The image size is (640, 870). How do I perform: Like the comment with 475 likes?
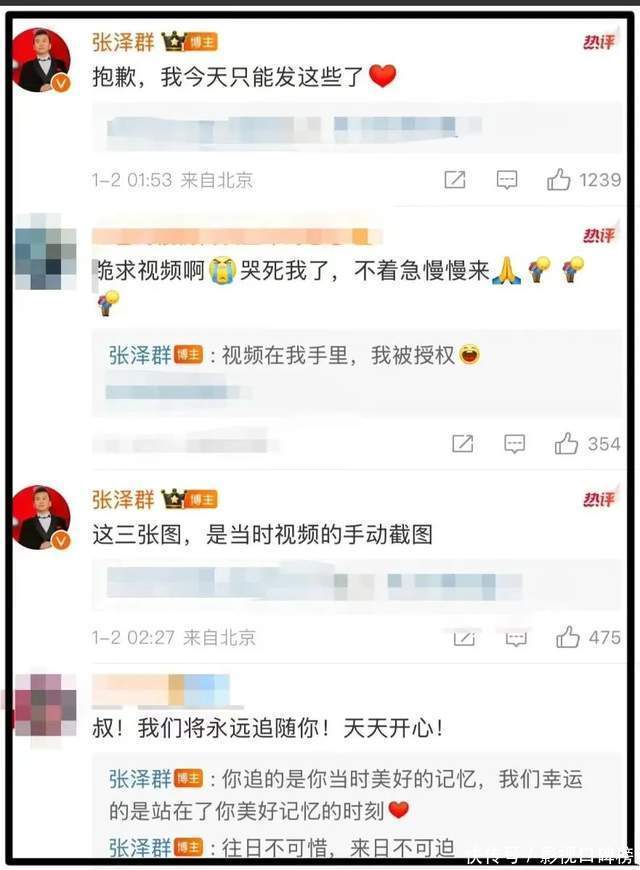(x=567, y=637)
